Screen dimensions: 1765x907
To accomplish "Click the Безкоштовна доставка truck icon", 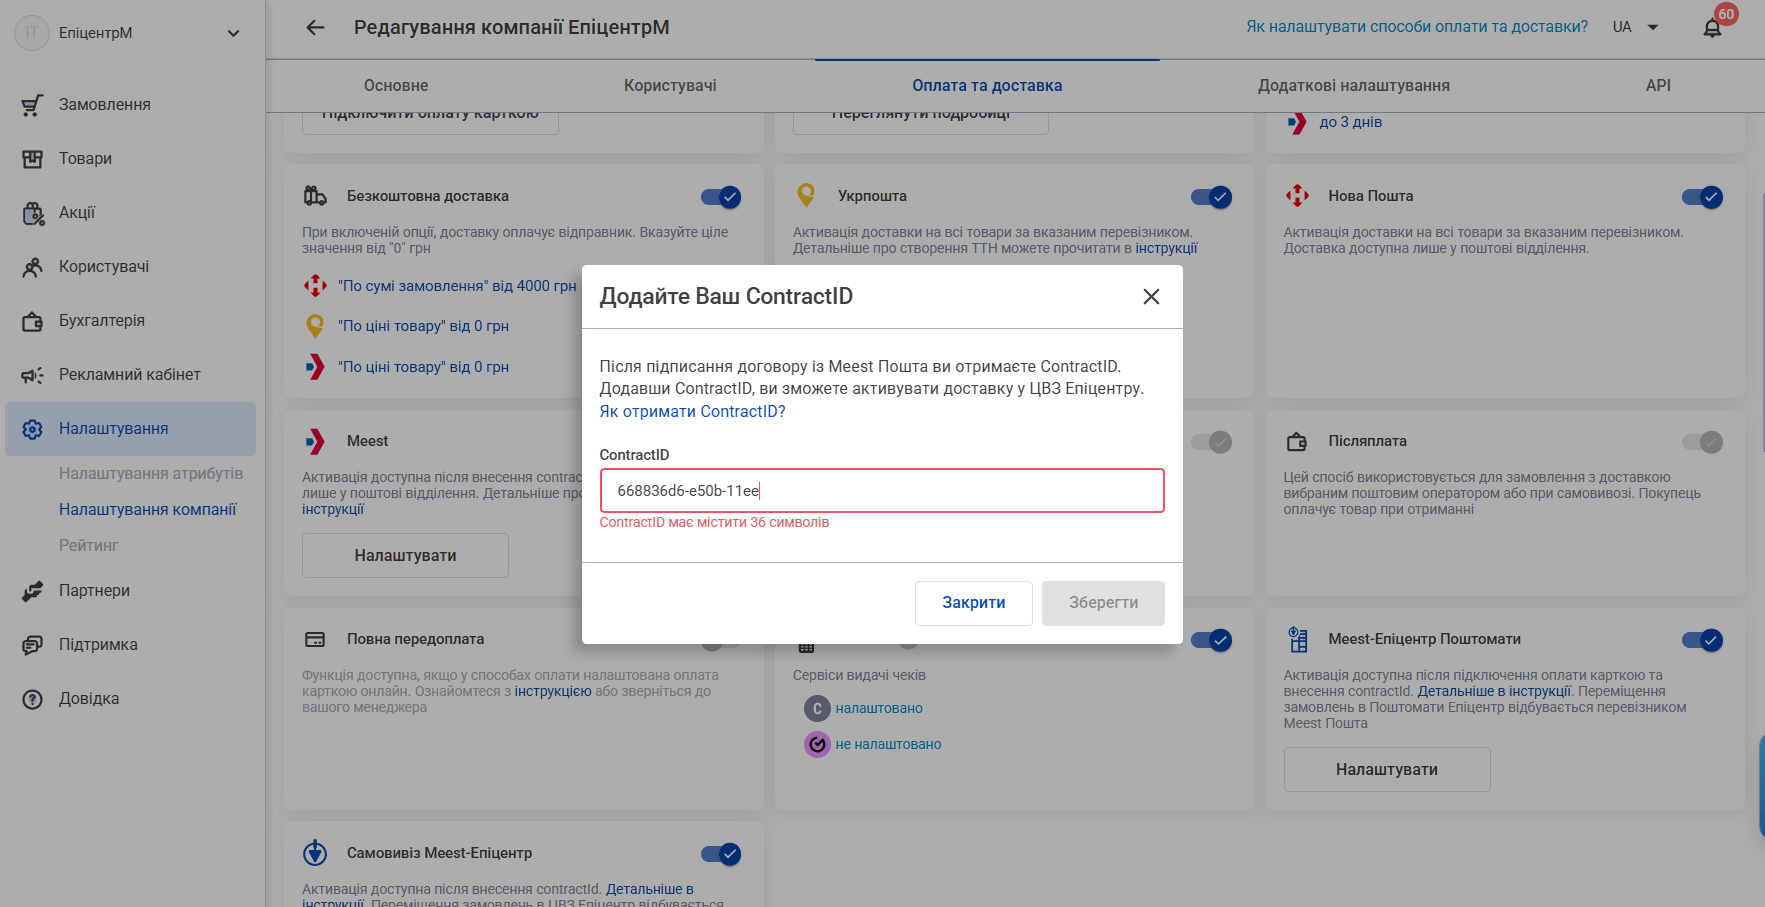I will click(x=315, y=196).
